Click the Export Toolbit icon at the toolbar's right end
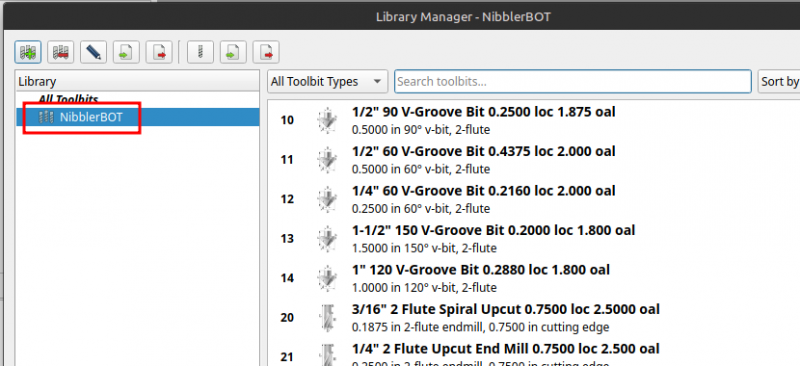Screen dimensions: 800x366 266,52
